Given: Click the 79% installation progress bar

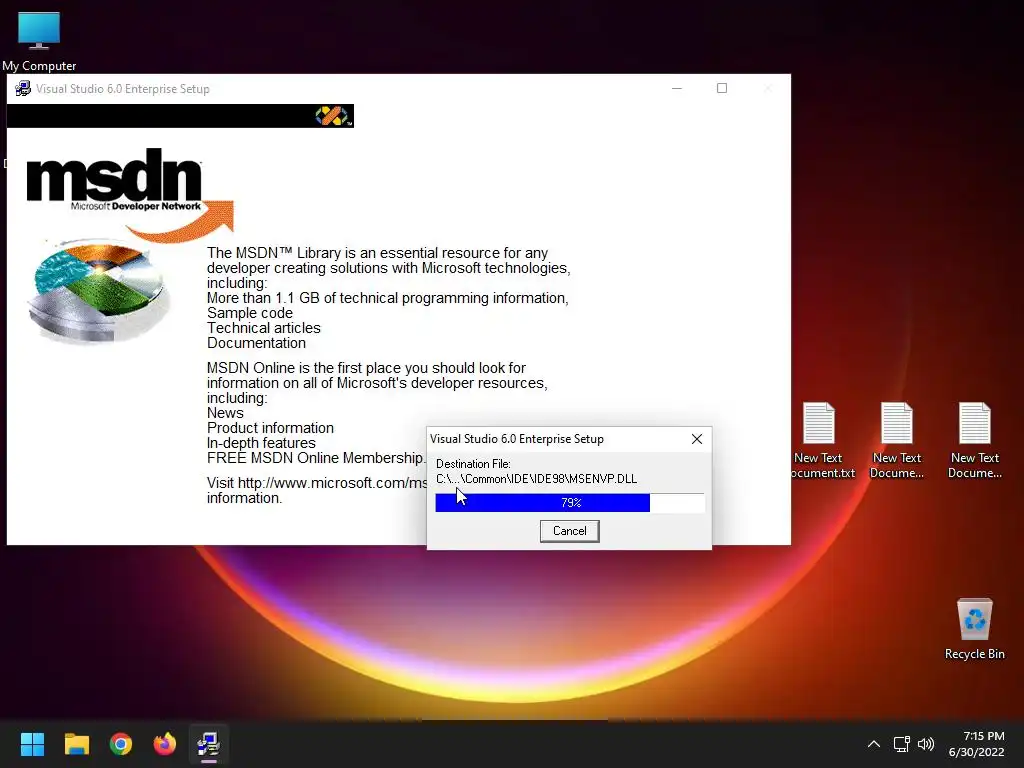Looking at the screenshot, I should 569,502.
